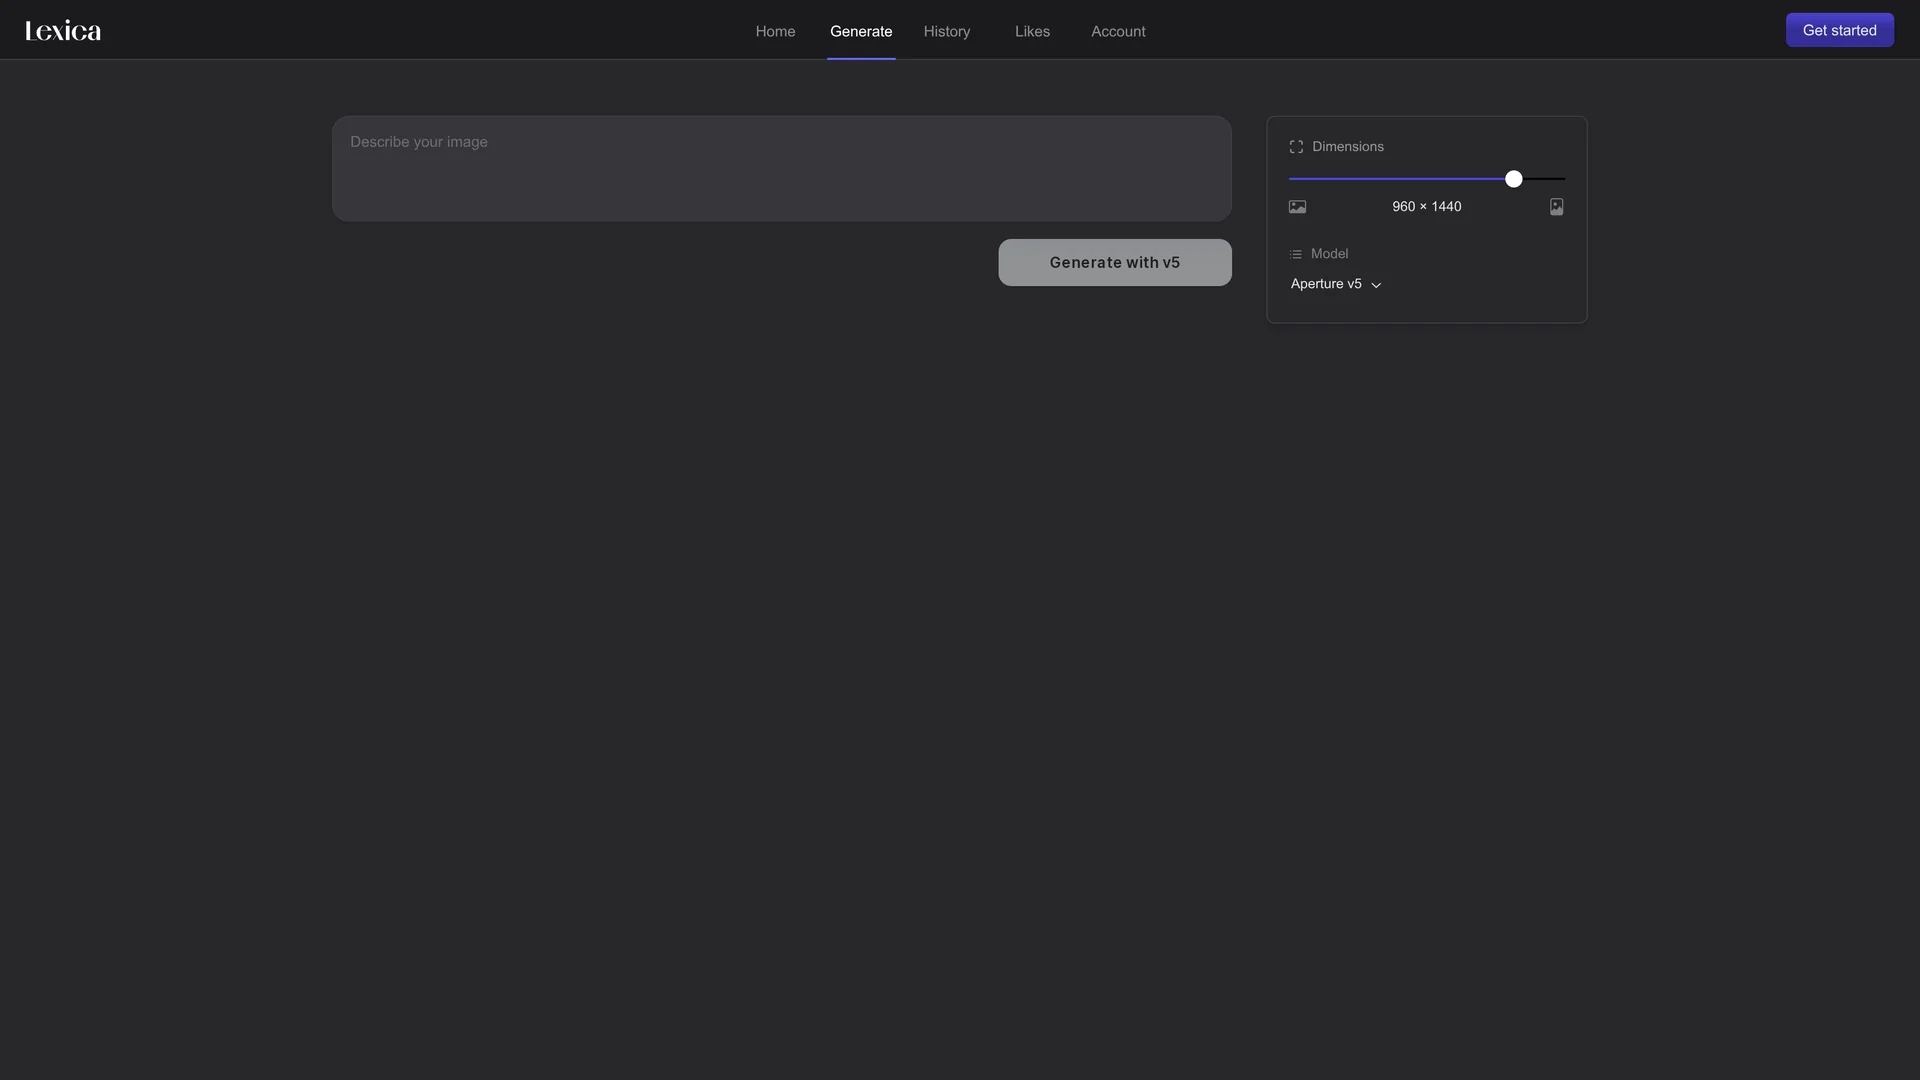Open the Home tab
The height and width of the screenshot is (1080, 1920).
coord(775,31)
